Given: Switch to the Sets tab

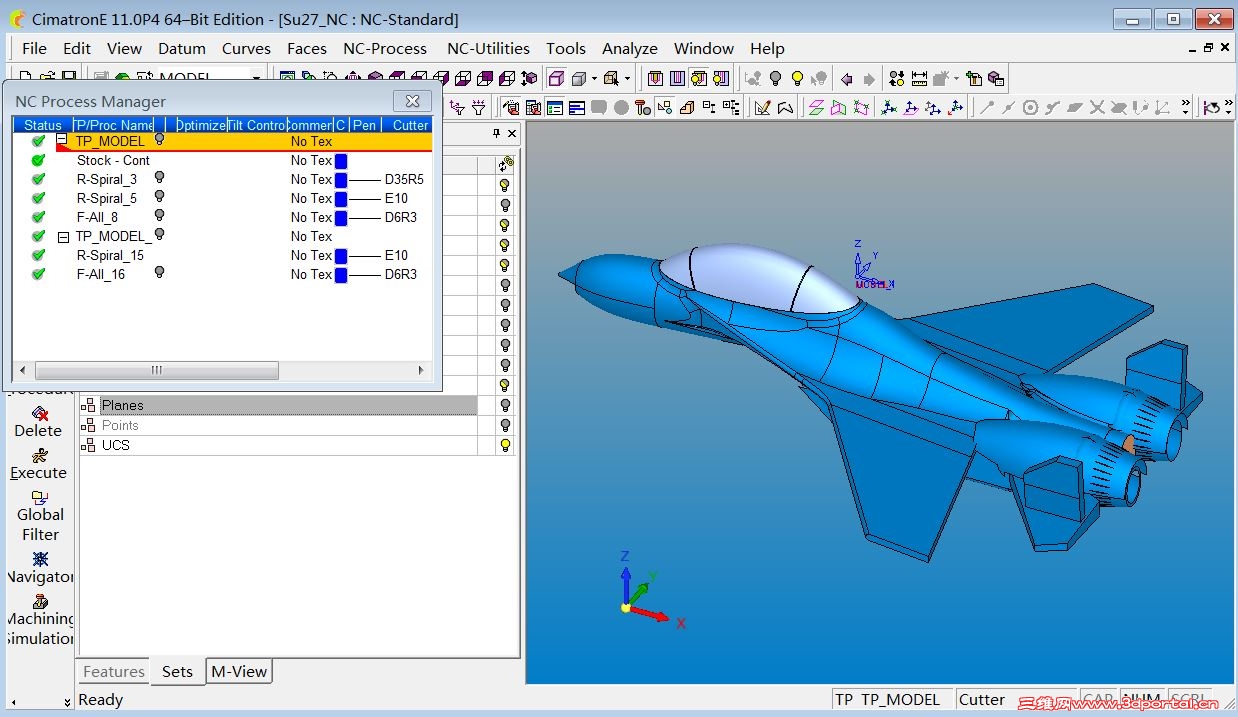Looking at the screenshot, I should [x=177, y=672].
